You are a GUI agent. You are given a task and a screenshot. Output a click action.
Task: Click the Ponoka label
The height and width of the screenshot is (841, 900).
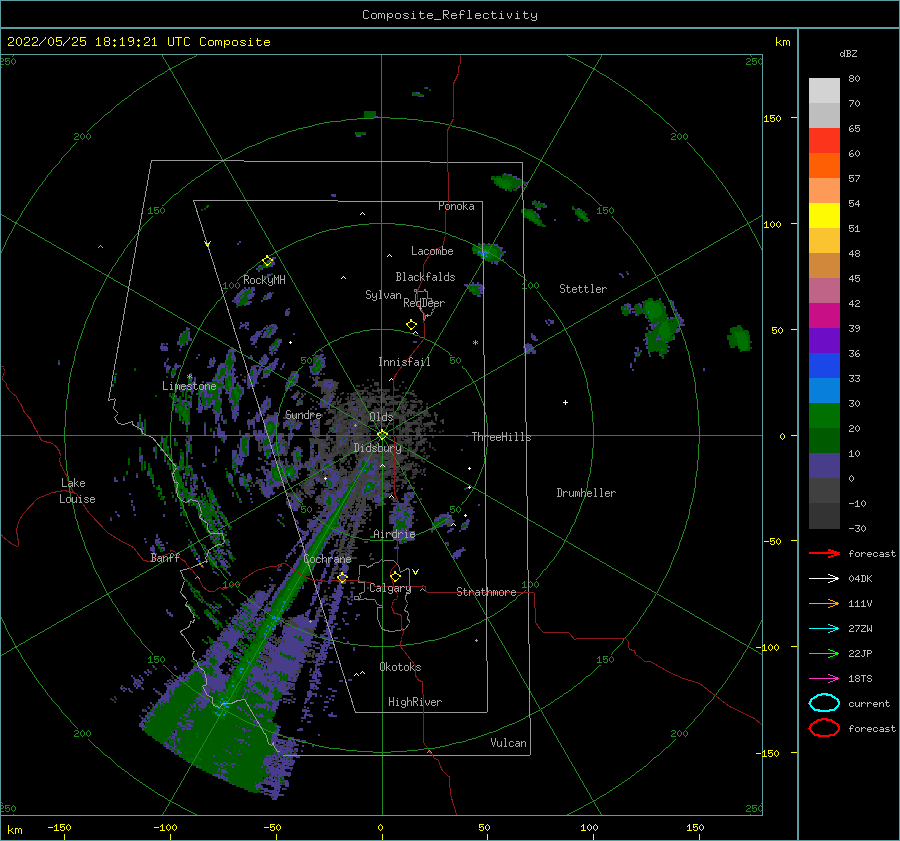click(456, 206)
